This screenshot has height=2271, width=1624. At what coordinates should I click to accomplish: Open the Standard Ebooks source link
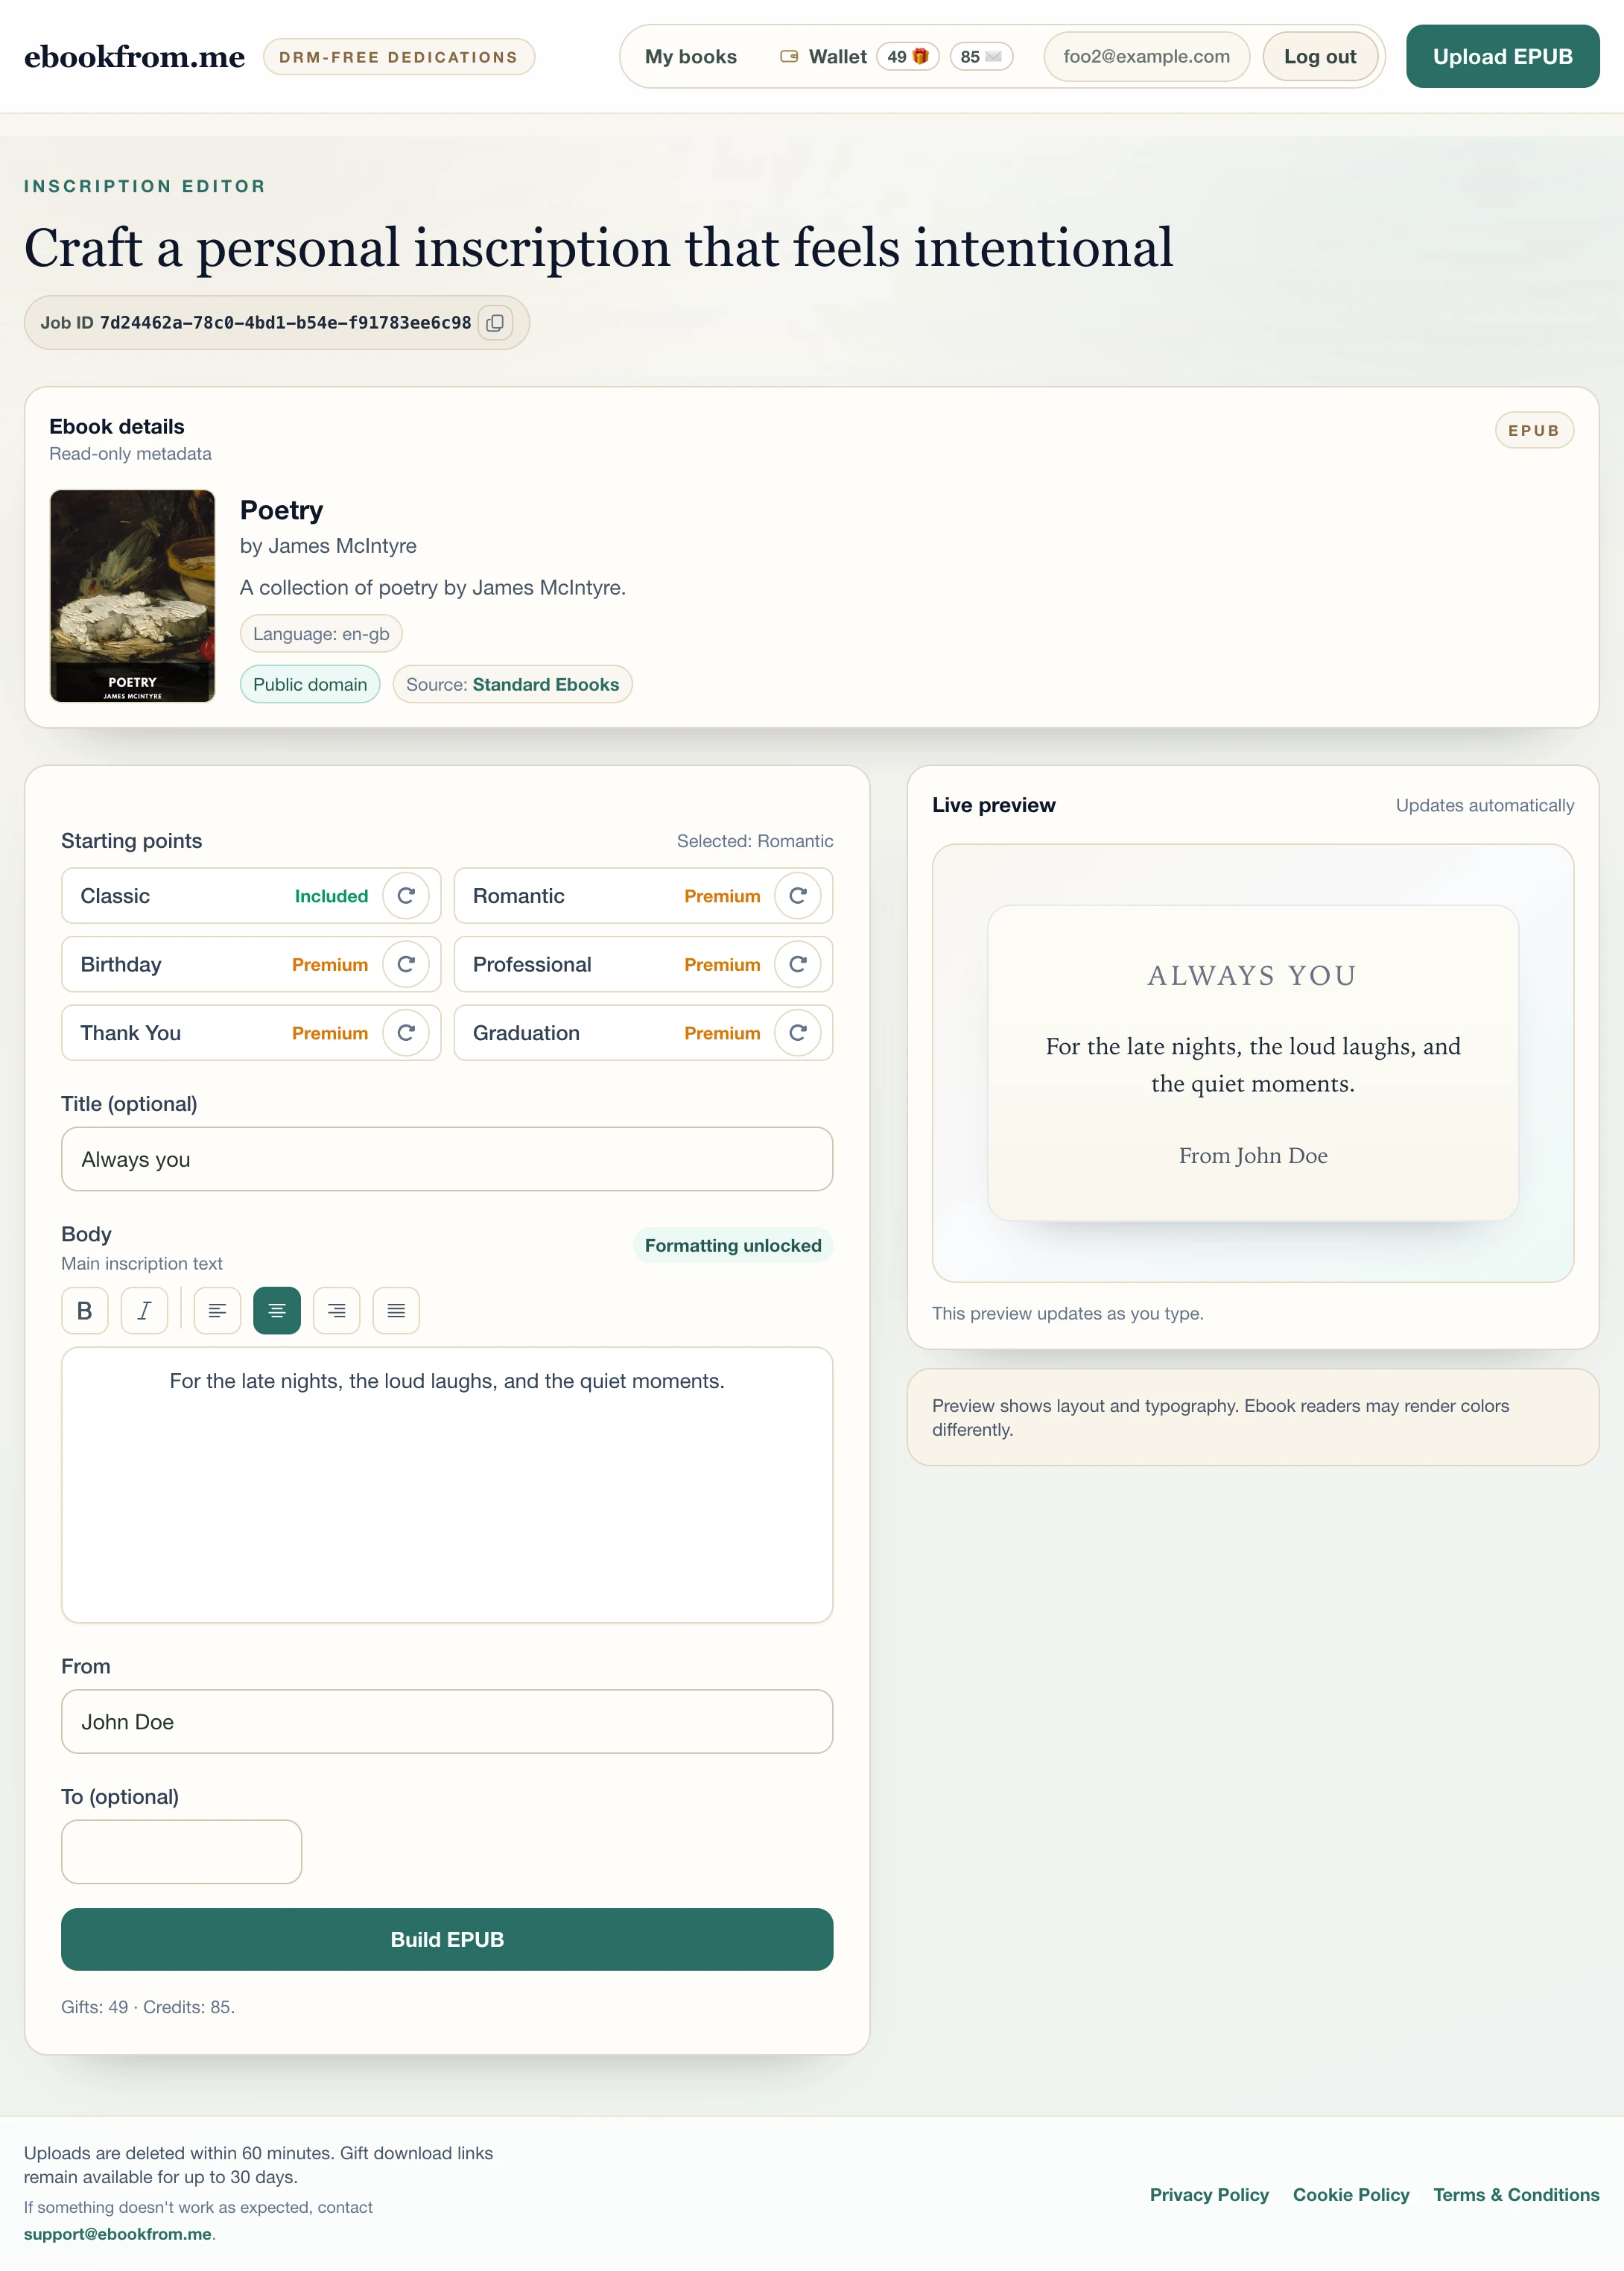click(545, 685)
